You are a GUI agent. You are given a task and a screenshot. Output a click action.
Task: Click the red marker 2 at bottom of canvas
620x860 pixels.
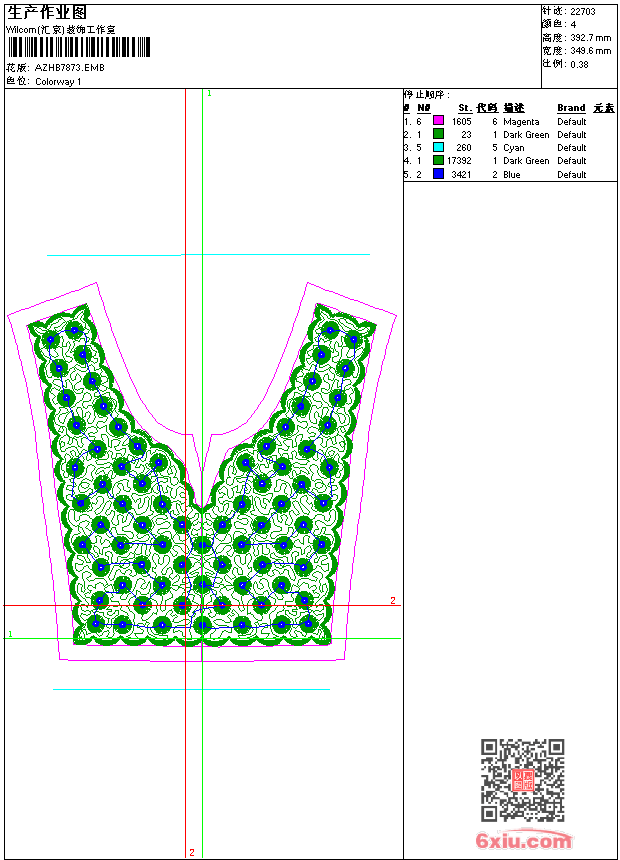click(x=191, y=852)
